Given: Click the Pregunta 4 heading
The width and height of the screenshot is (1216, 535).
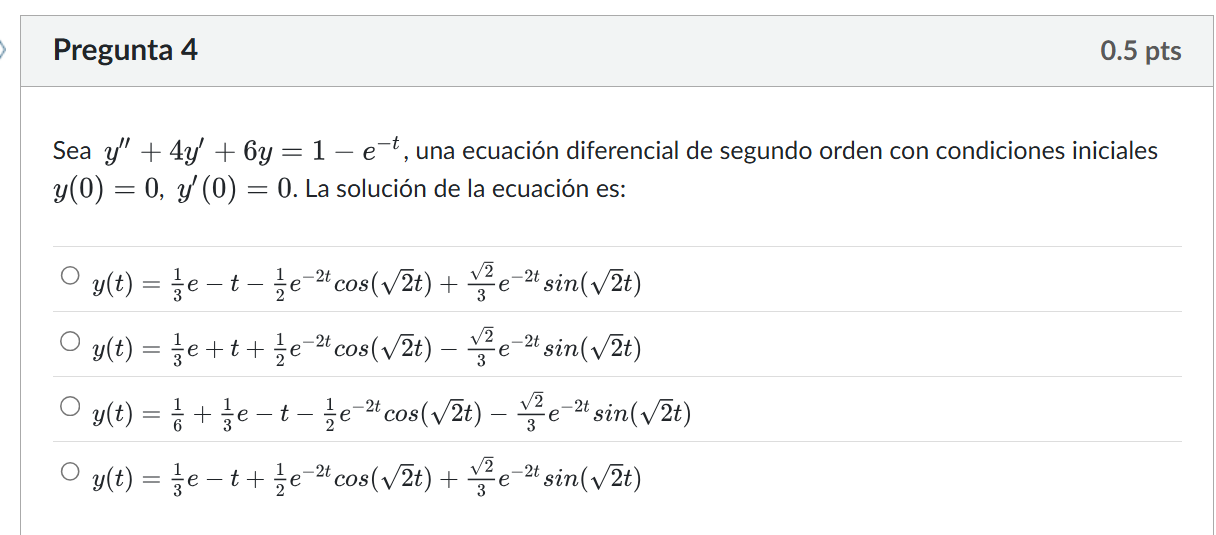Looking at the screenshot, I should (125, 50).
